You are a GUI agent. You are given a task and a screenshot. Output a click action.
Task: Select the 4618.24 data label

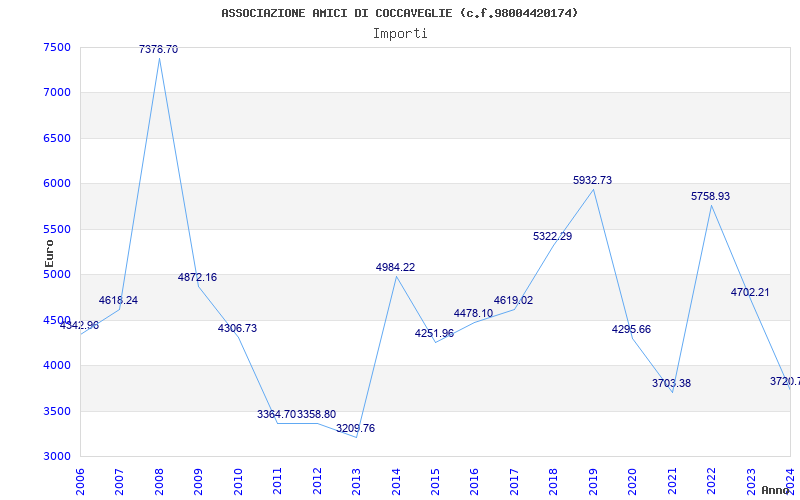click(x=118, y=301)
